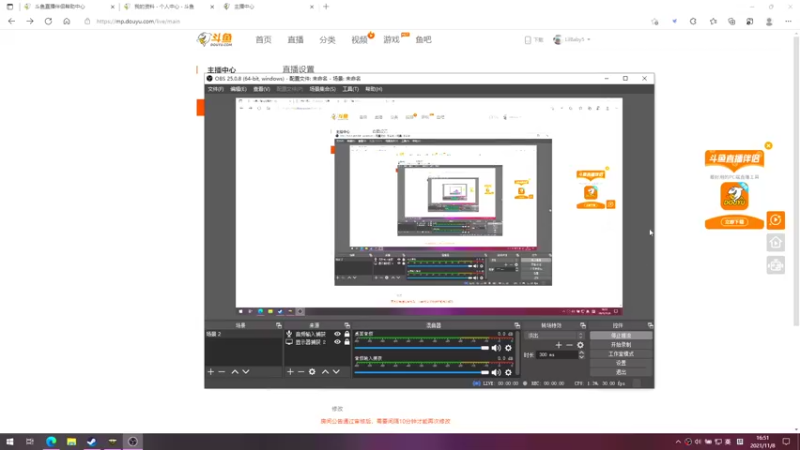Screen dimensions: 800x450
Task: Click the Douyu logo in the website header
Action: tap(215, 39)
